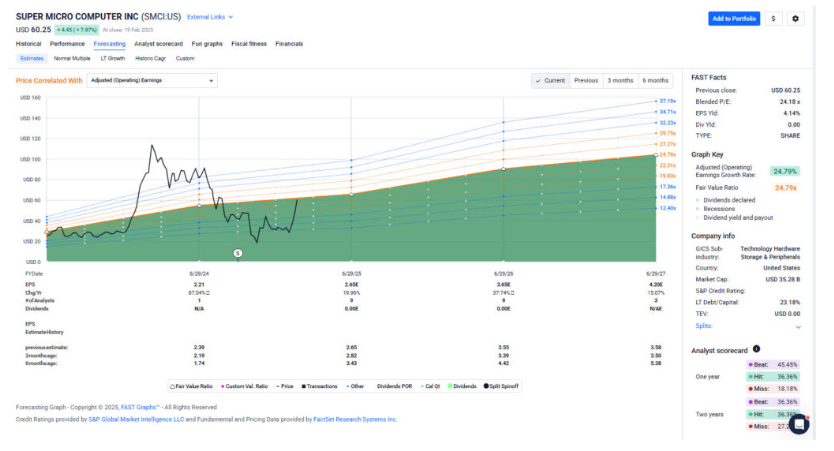Click 12.40x multiple line label

(668, 208)
